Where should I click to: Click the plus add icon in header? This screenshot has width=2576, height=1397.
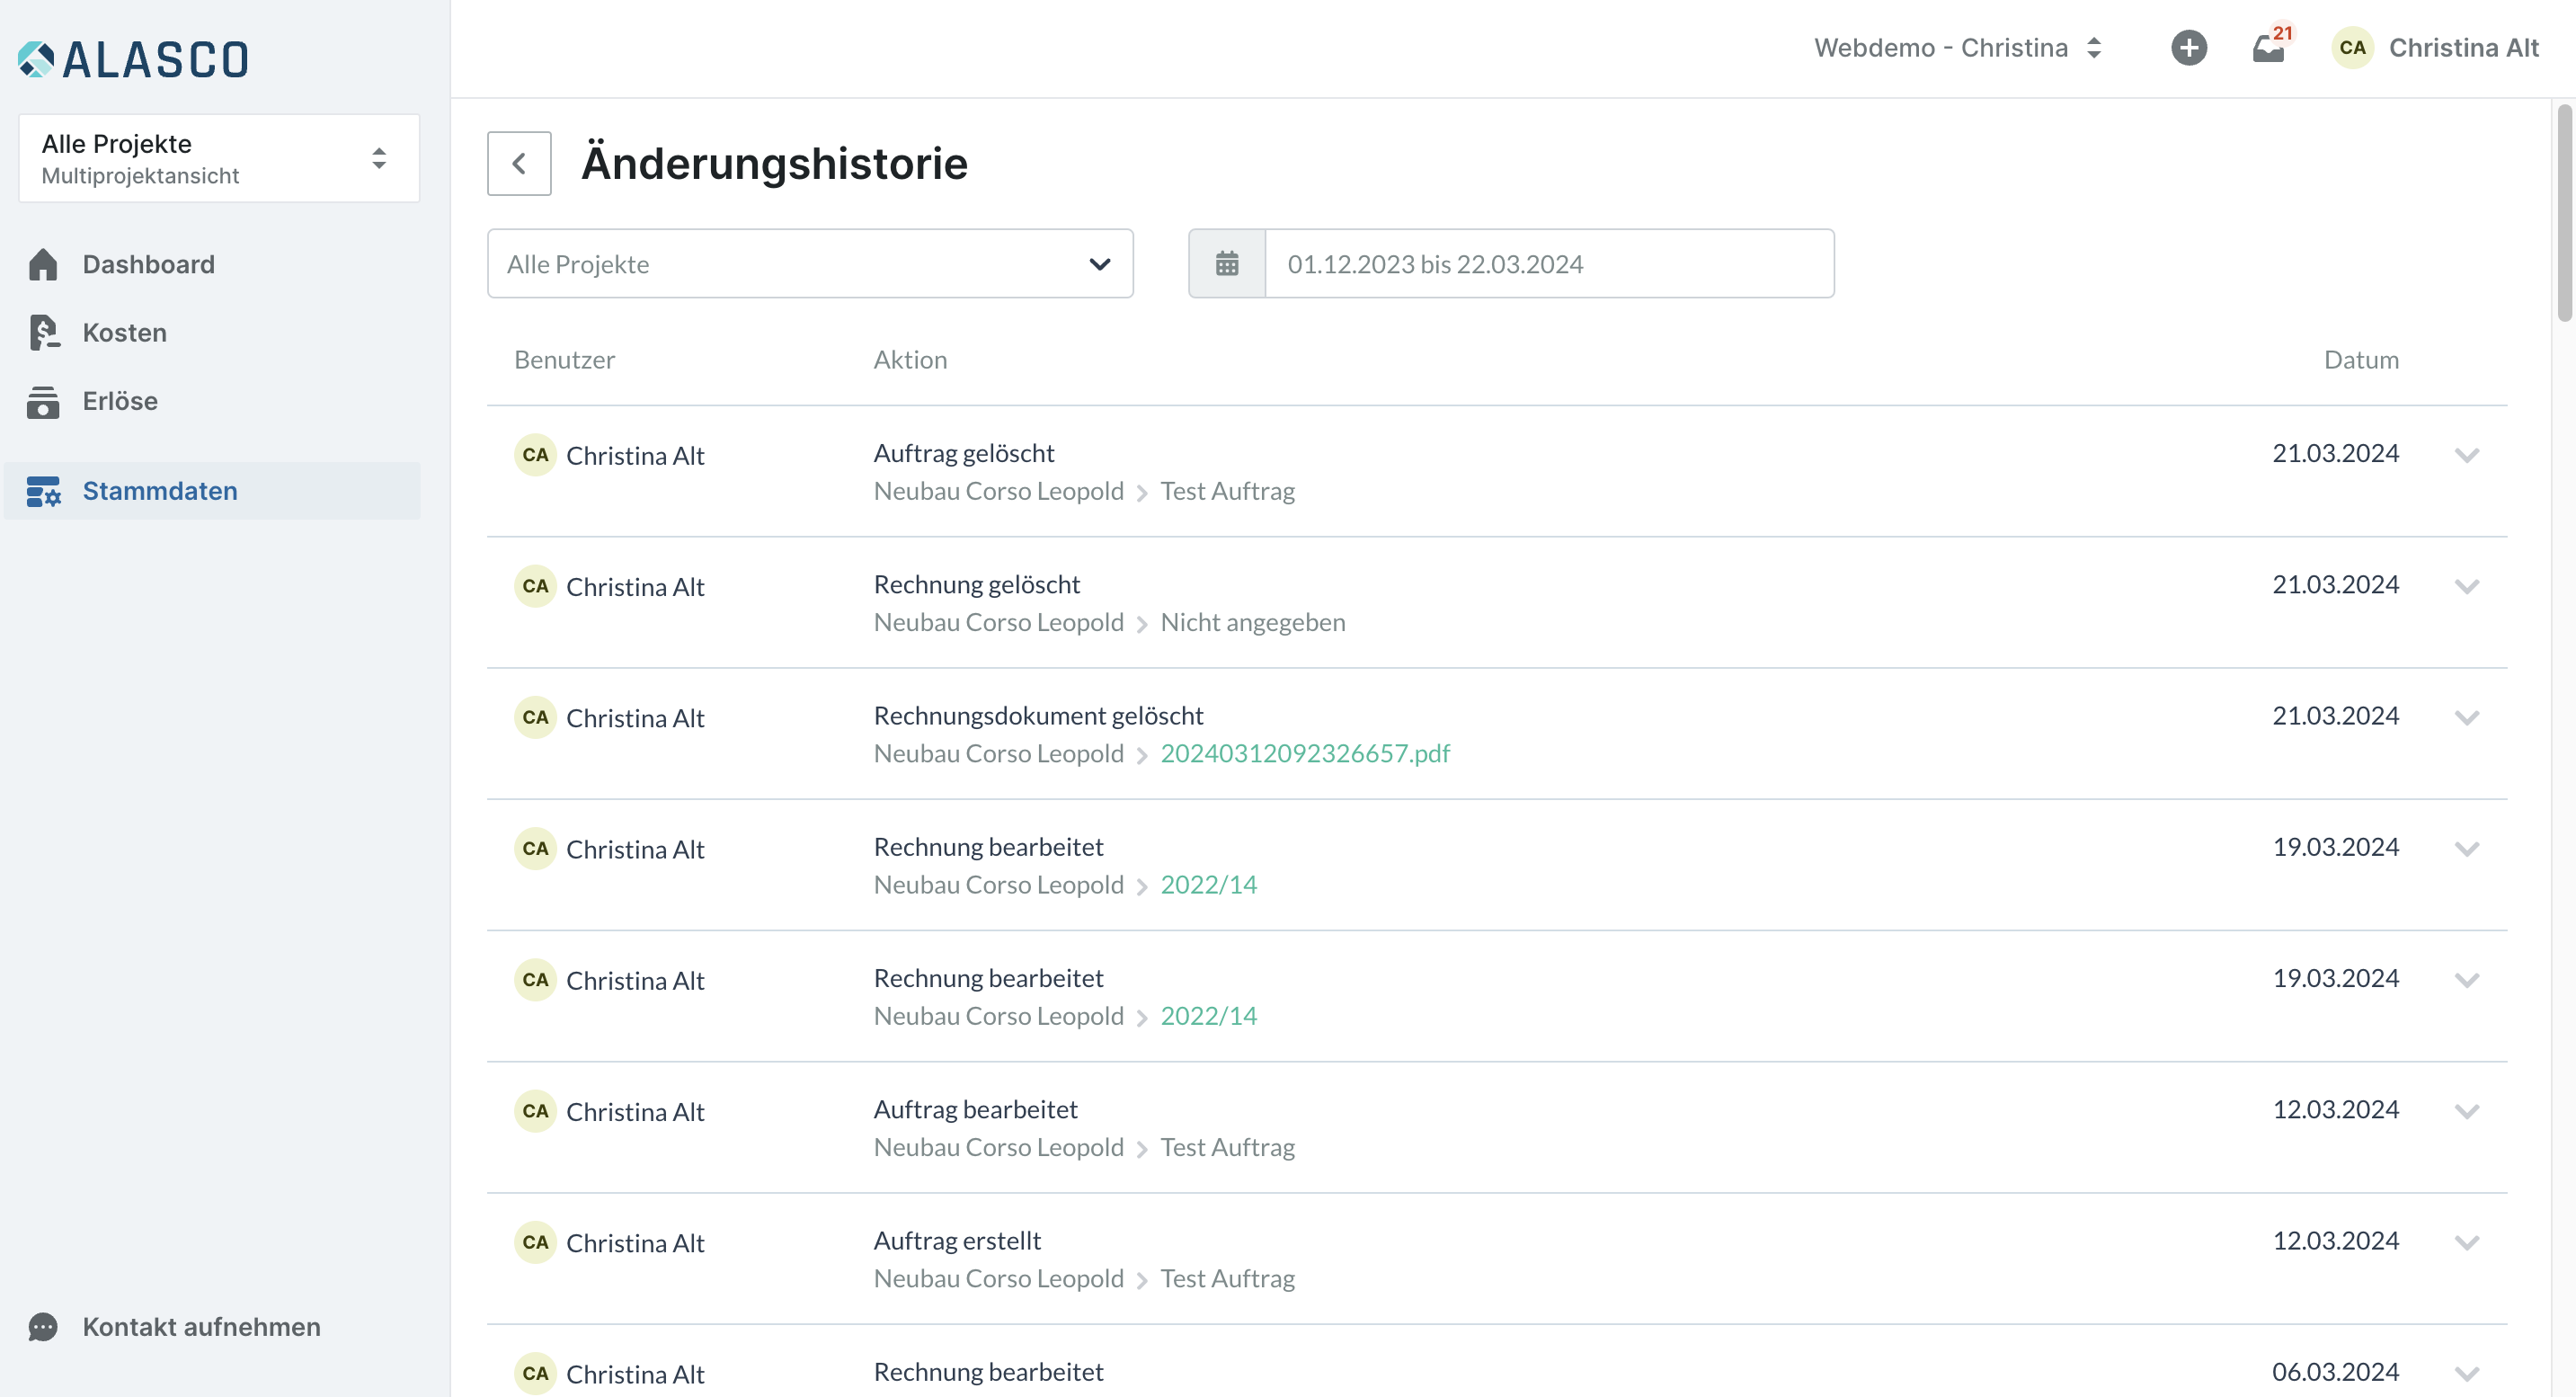pos(2188,47)
